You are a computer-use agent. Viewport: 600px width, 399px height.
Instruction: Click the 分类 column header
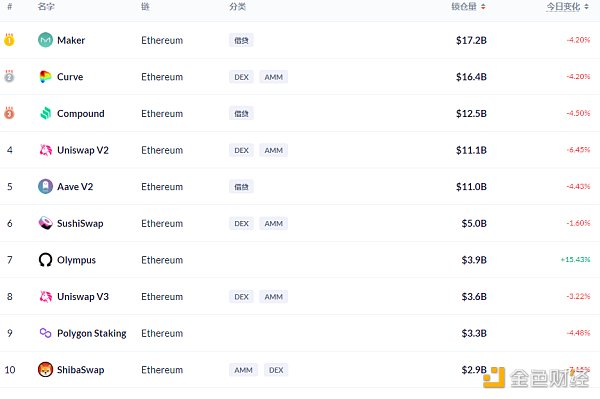coord(237,7)
